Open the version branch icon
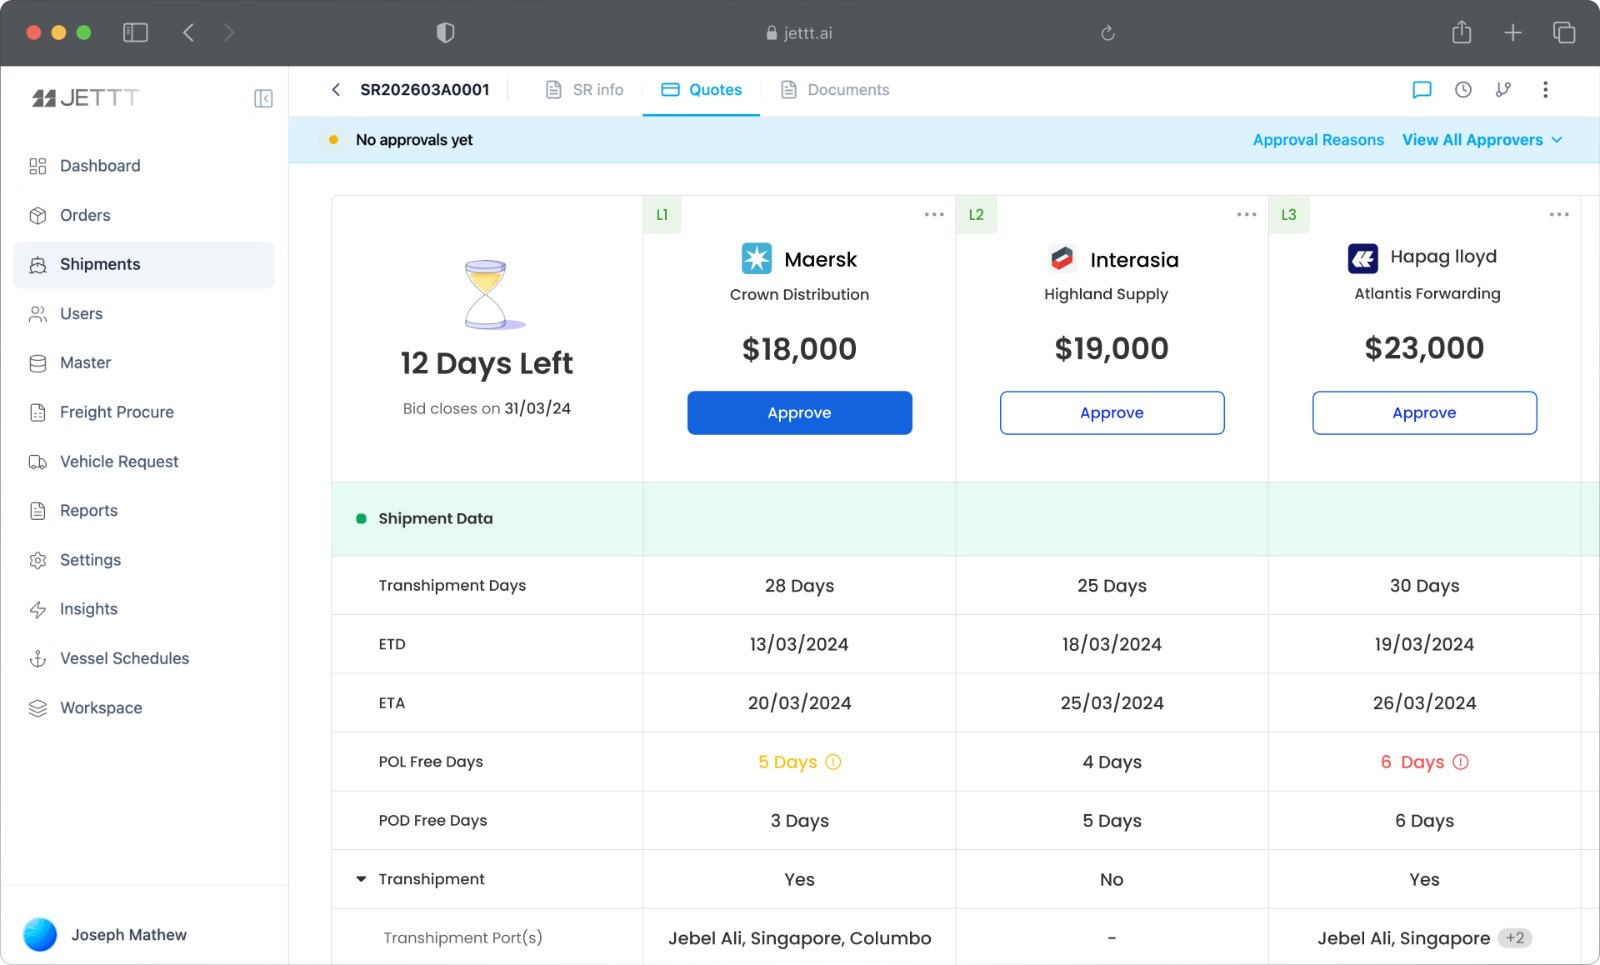 [1503, 90]
